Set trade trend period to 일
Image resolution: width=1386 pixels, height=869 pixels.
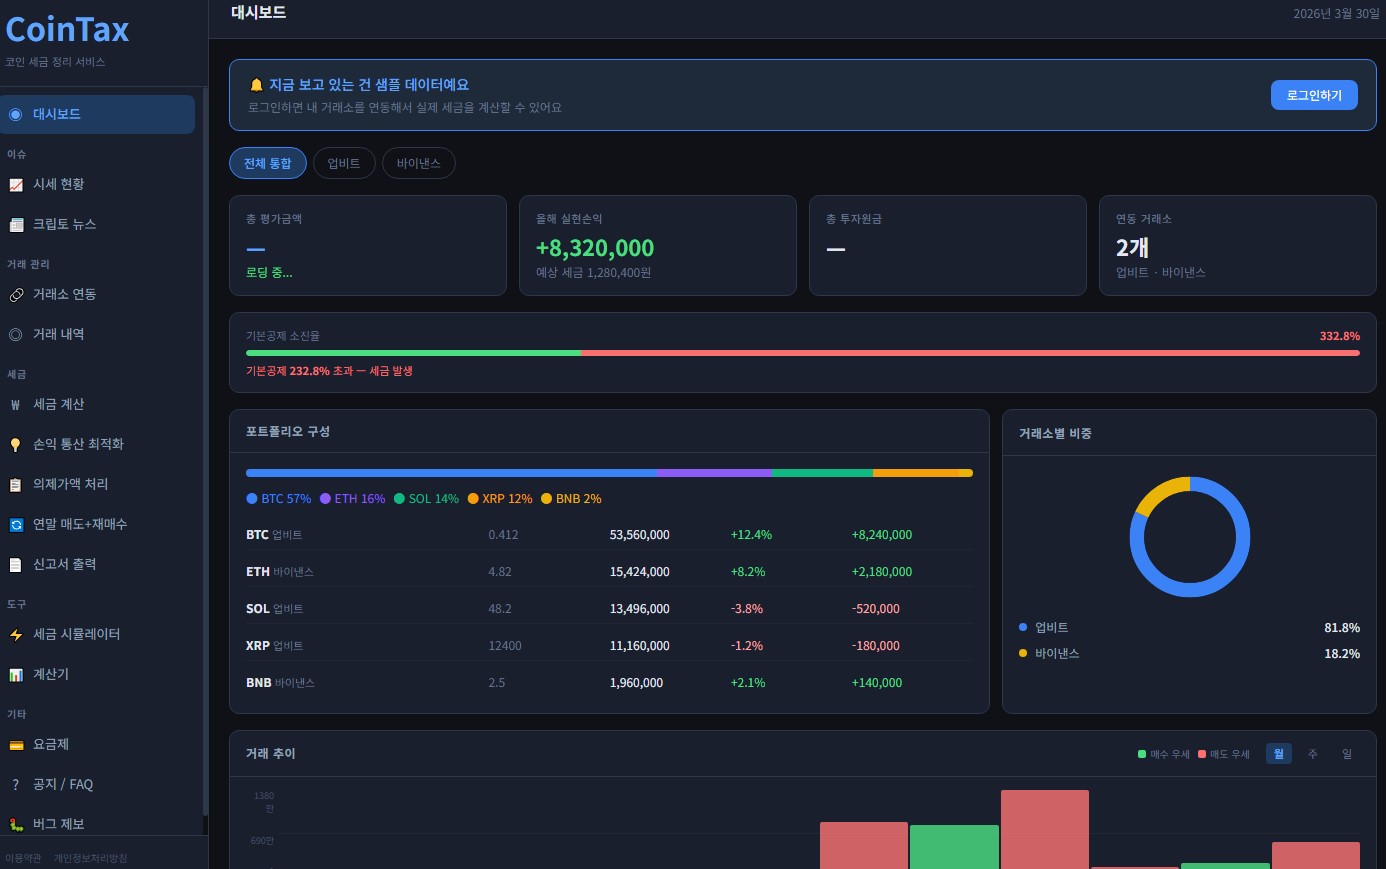pos(1347,753)
